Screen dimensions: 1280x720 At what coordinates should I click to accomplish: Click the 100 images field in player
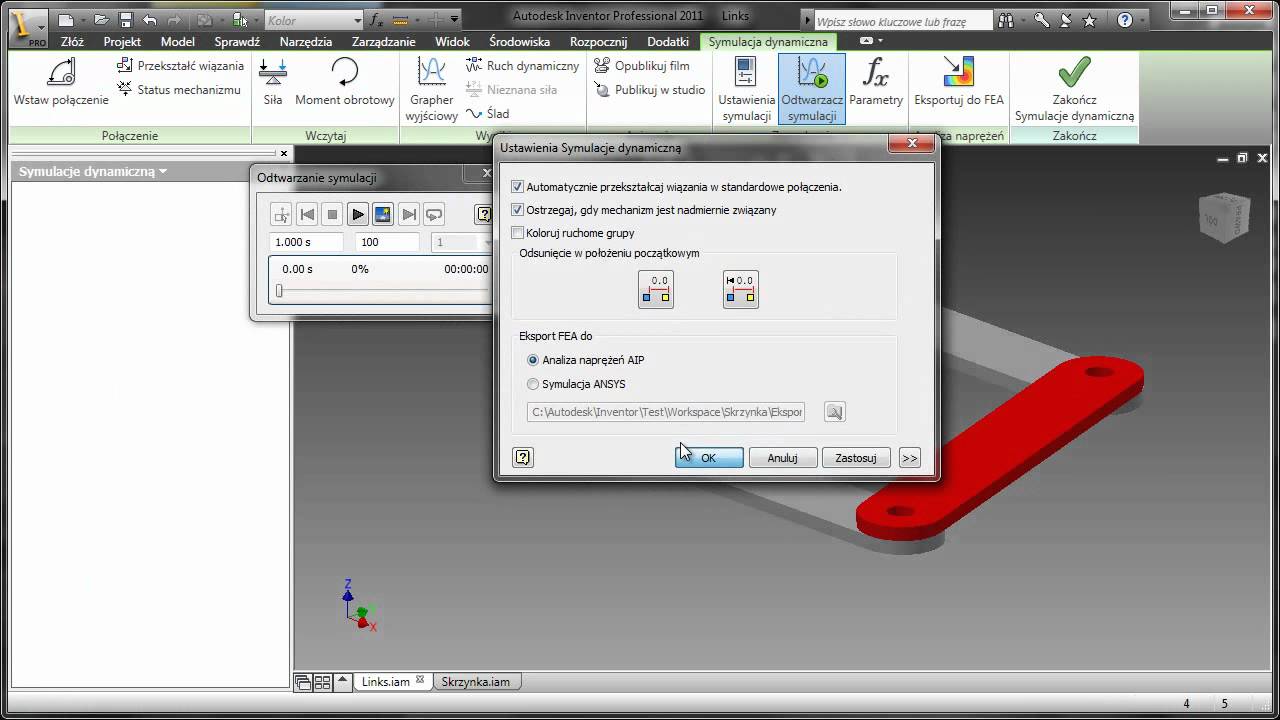coord(388,242)
